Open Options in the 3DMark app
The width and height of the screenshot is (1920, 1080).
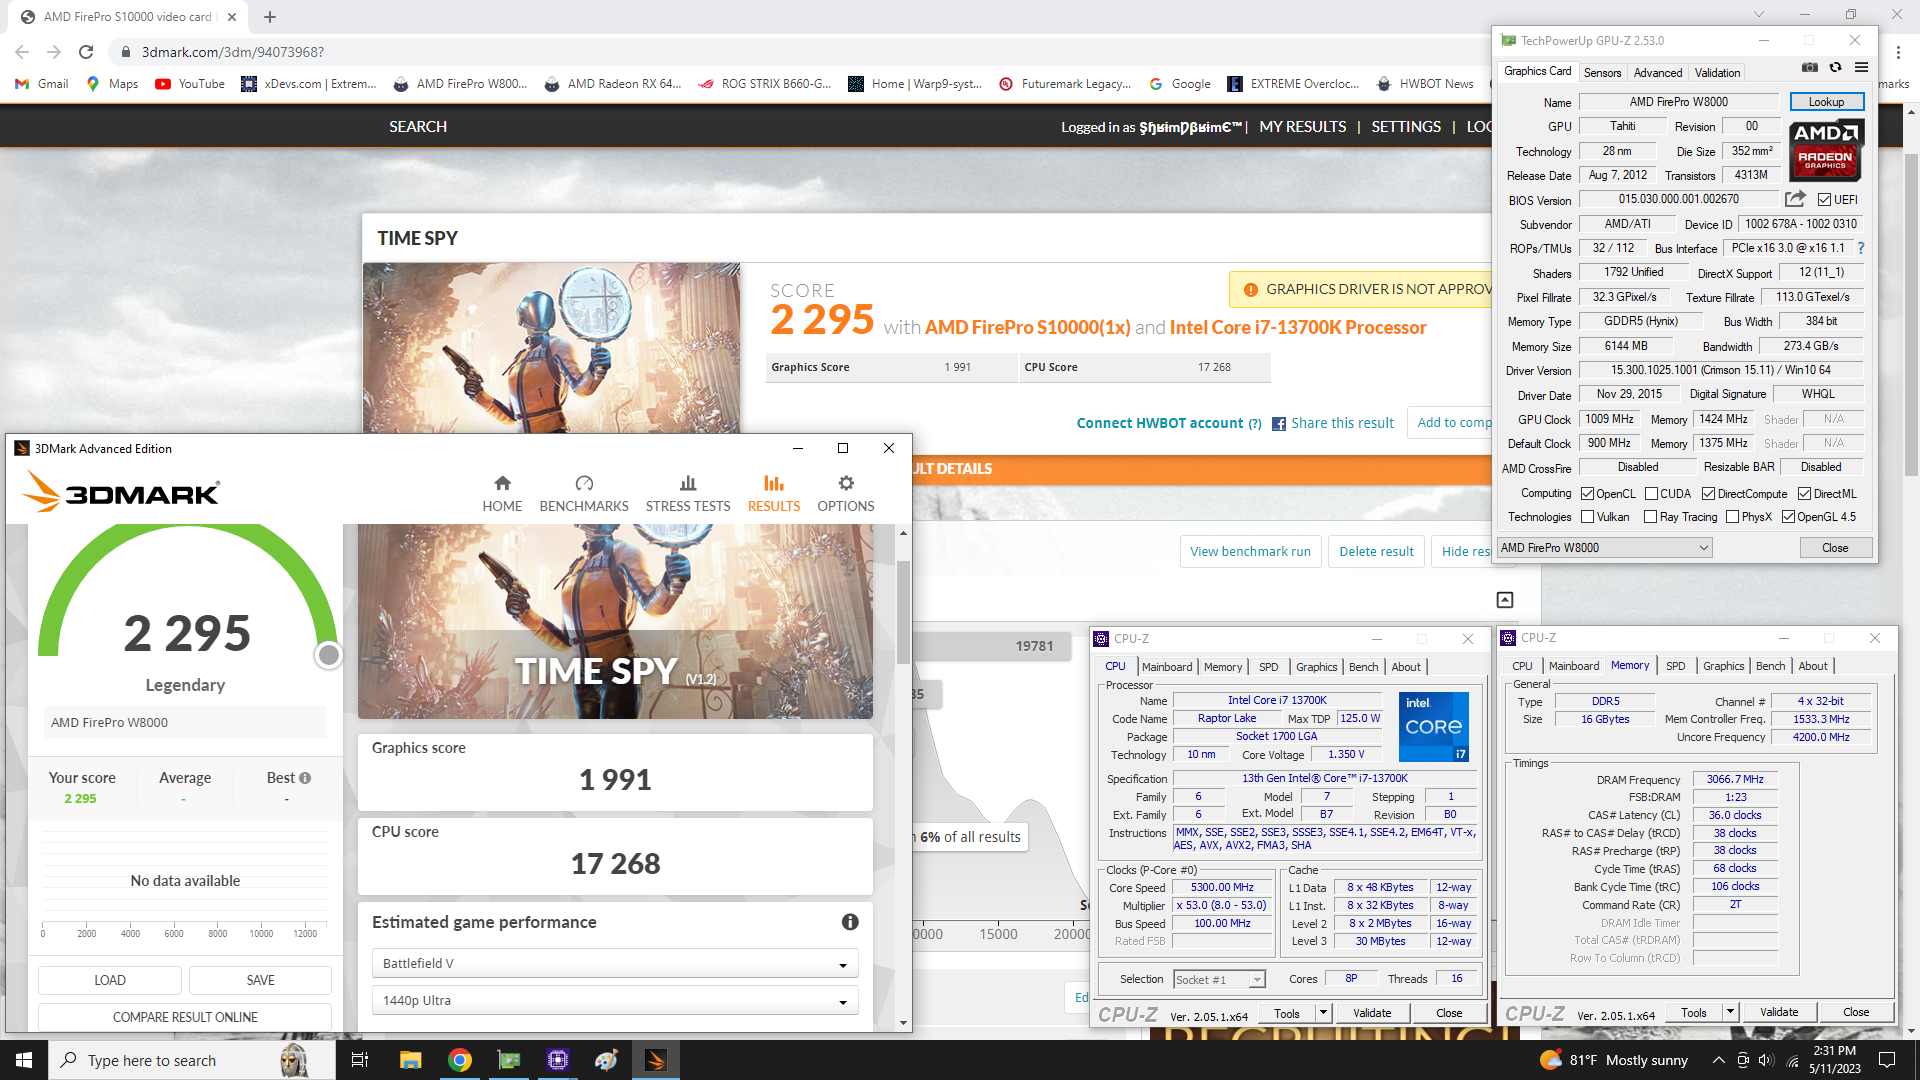point(846,494)
